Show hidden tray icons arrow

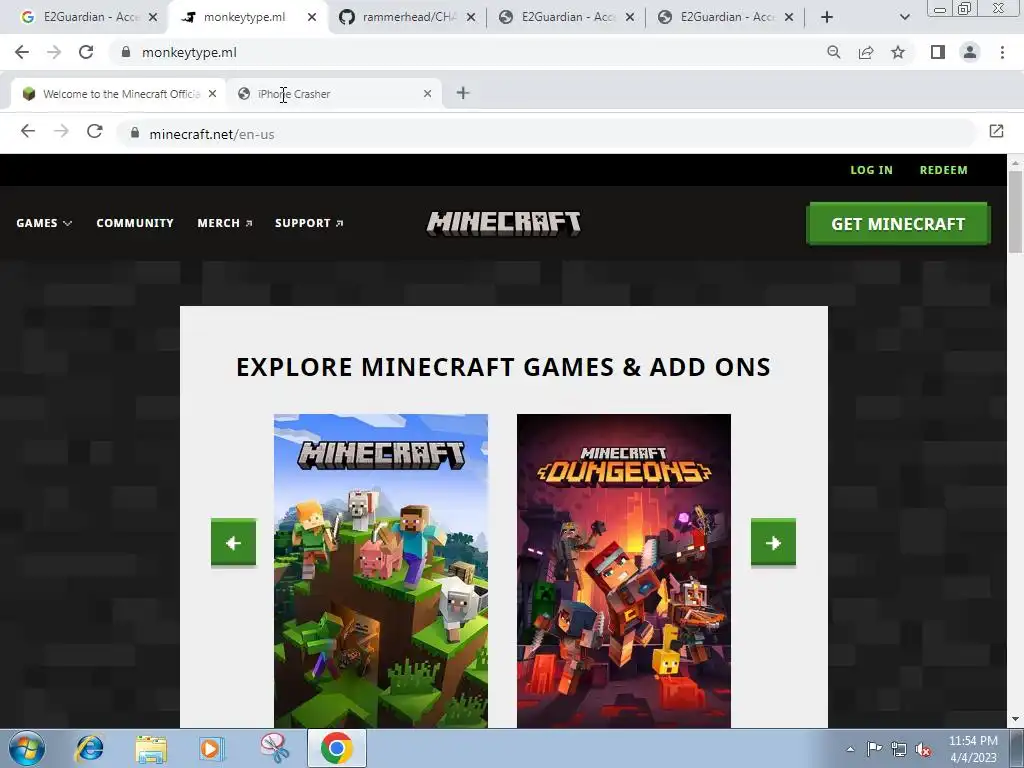click(850, 749)
